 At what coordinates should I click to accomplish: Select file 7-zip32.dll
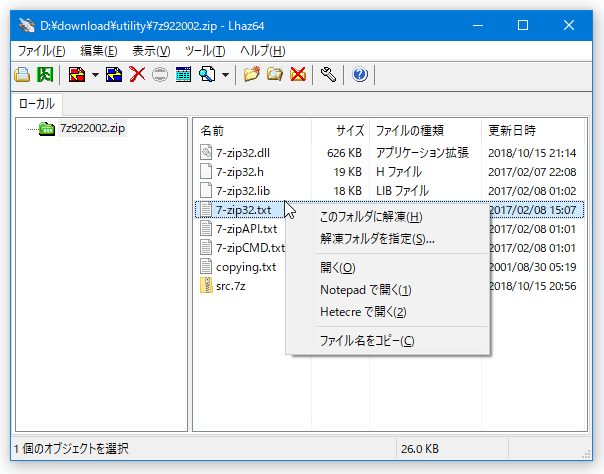pyautogui.click(x=243, y=153)
